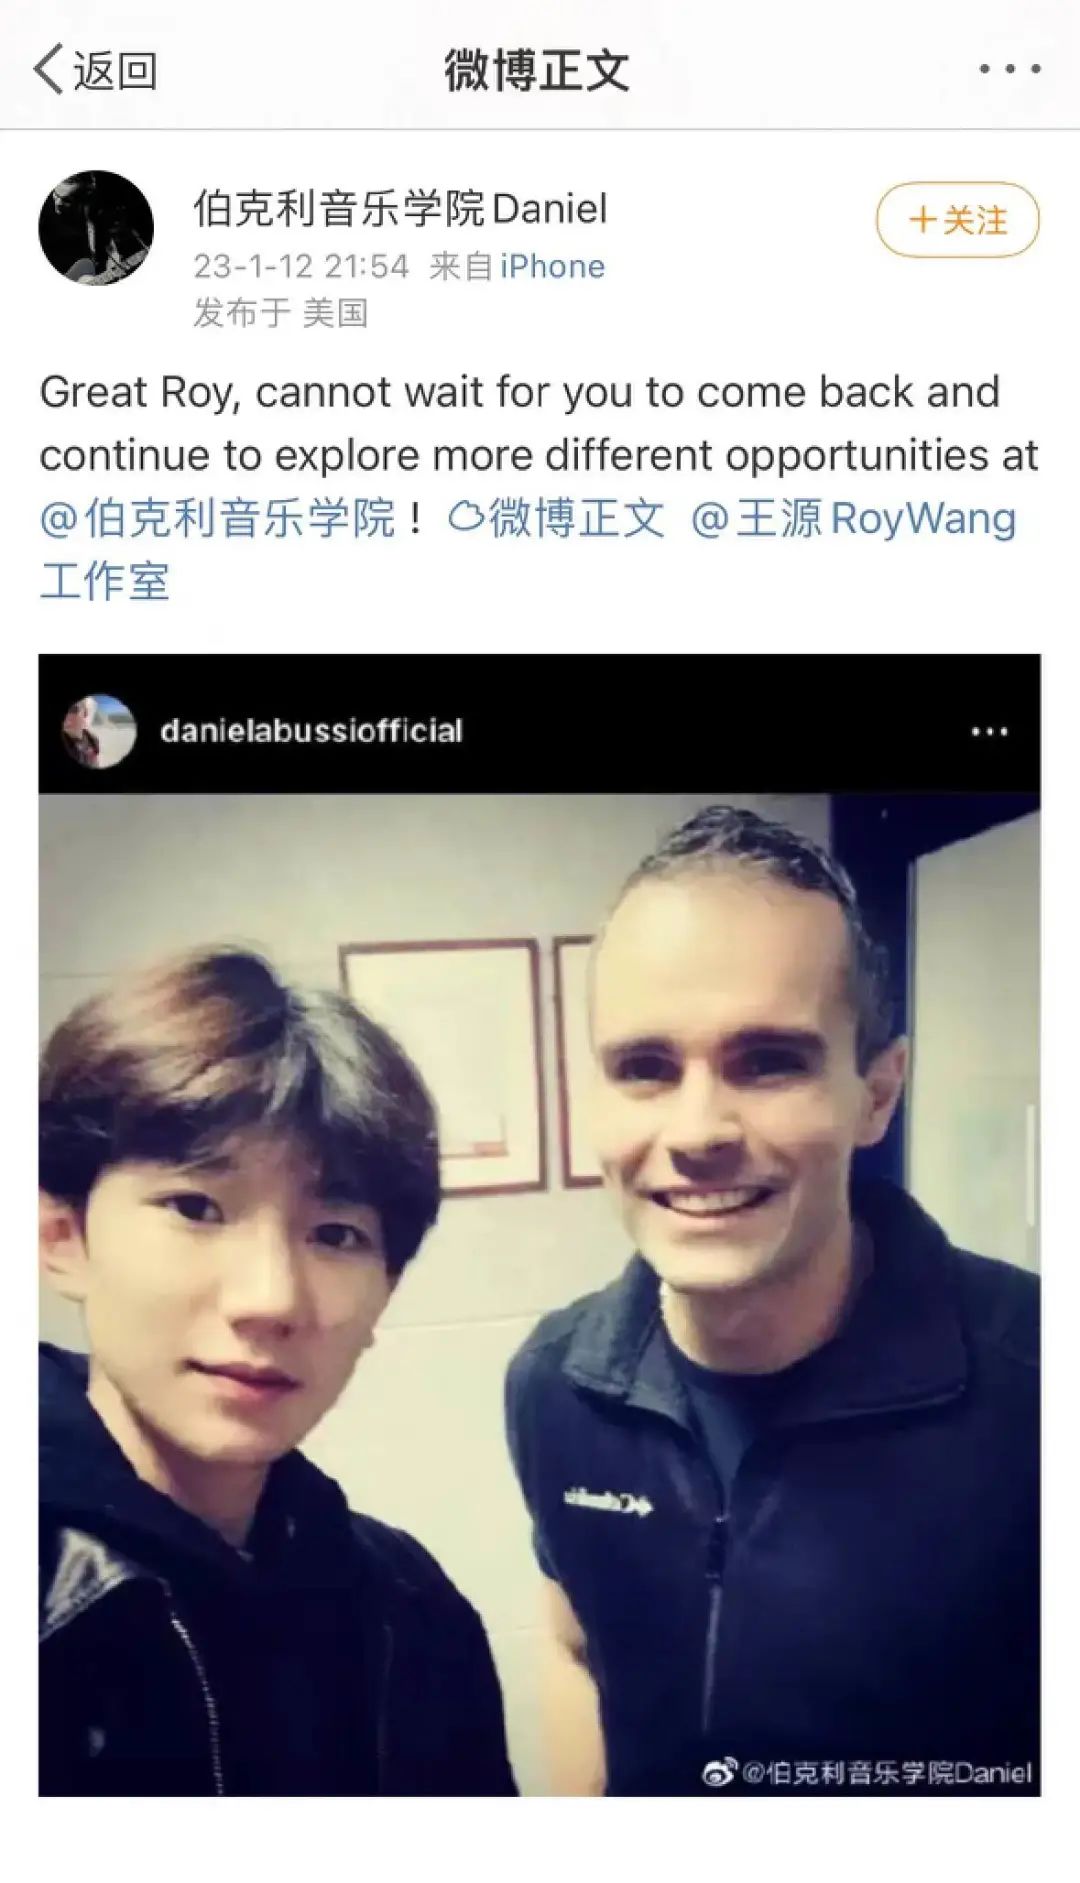
Task: Tap three dots inside embedded image header
Action: point(989,732)
